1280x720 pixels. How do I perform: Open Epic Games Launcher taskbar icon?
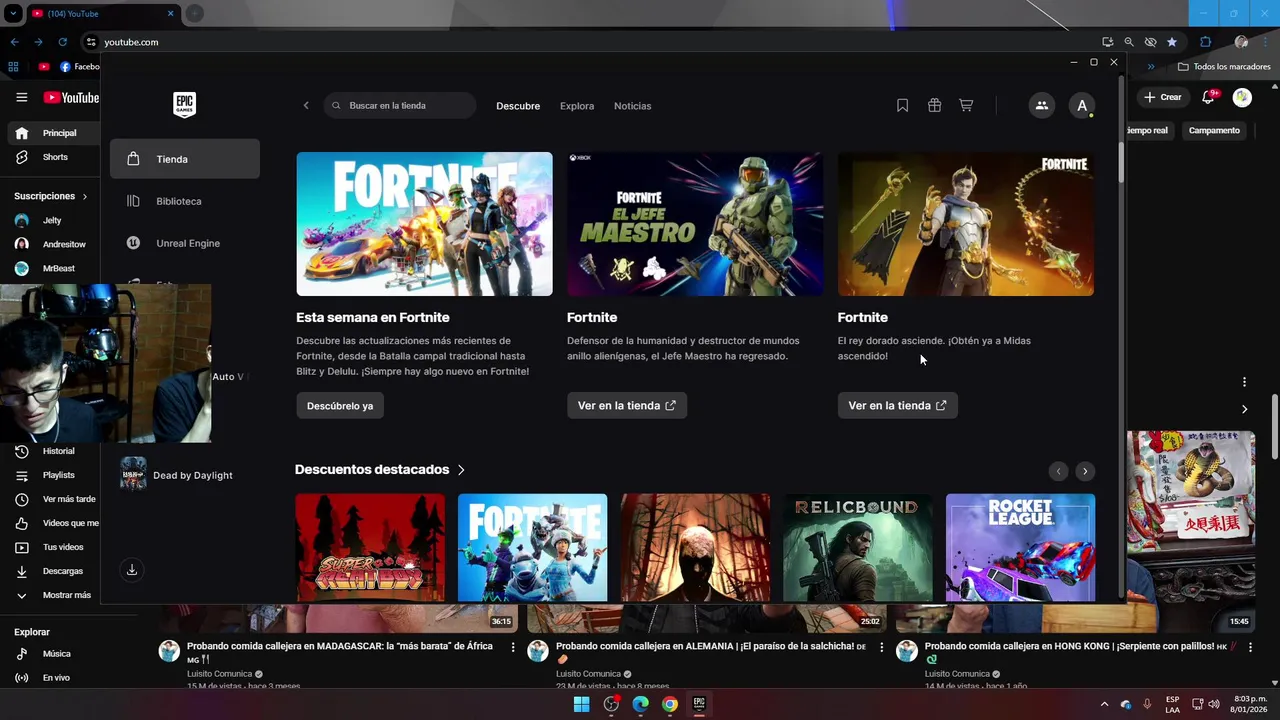(699, 704)
